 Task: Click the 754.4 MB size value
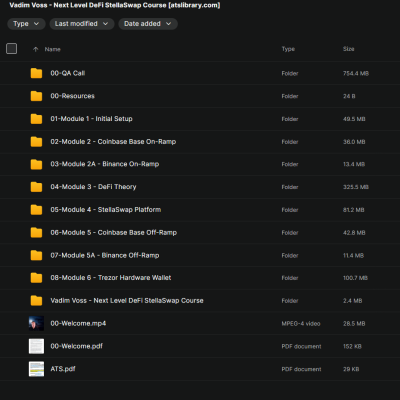(356, 73)
